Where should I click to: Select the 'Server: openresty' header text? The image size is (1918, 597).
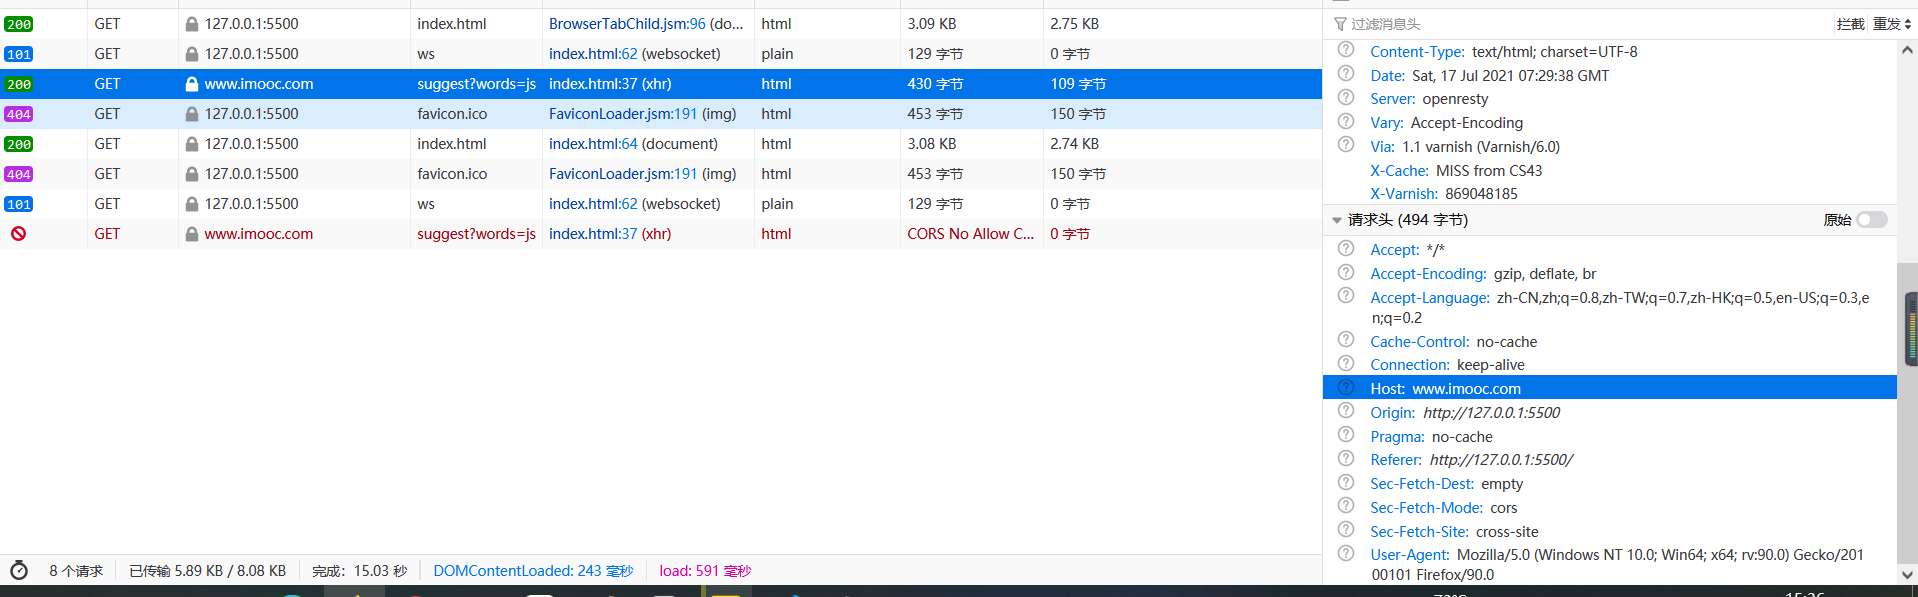[1429, 99]
